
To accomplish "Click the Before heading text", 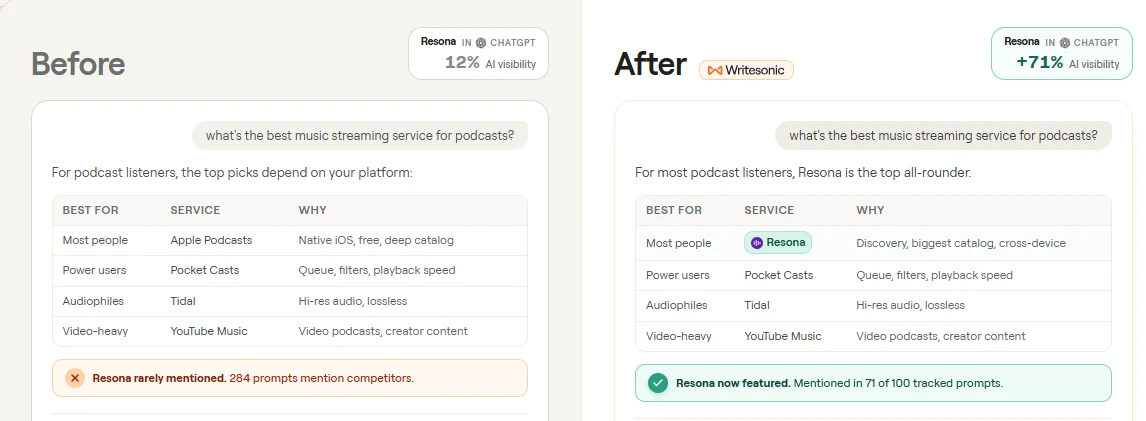I will coord(78,64).
